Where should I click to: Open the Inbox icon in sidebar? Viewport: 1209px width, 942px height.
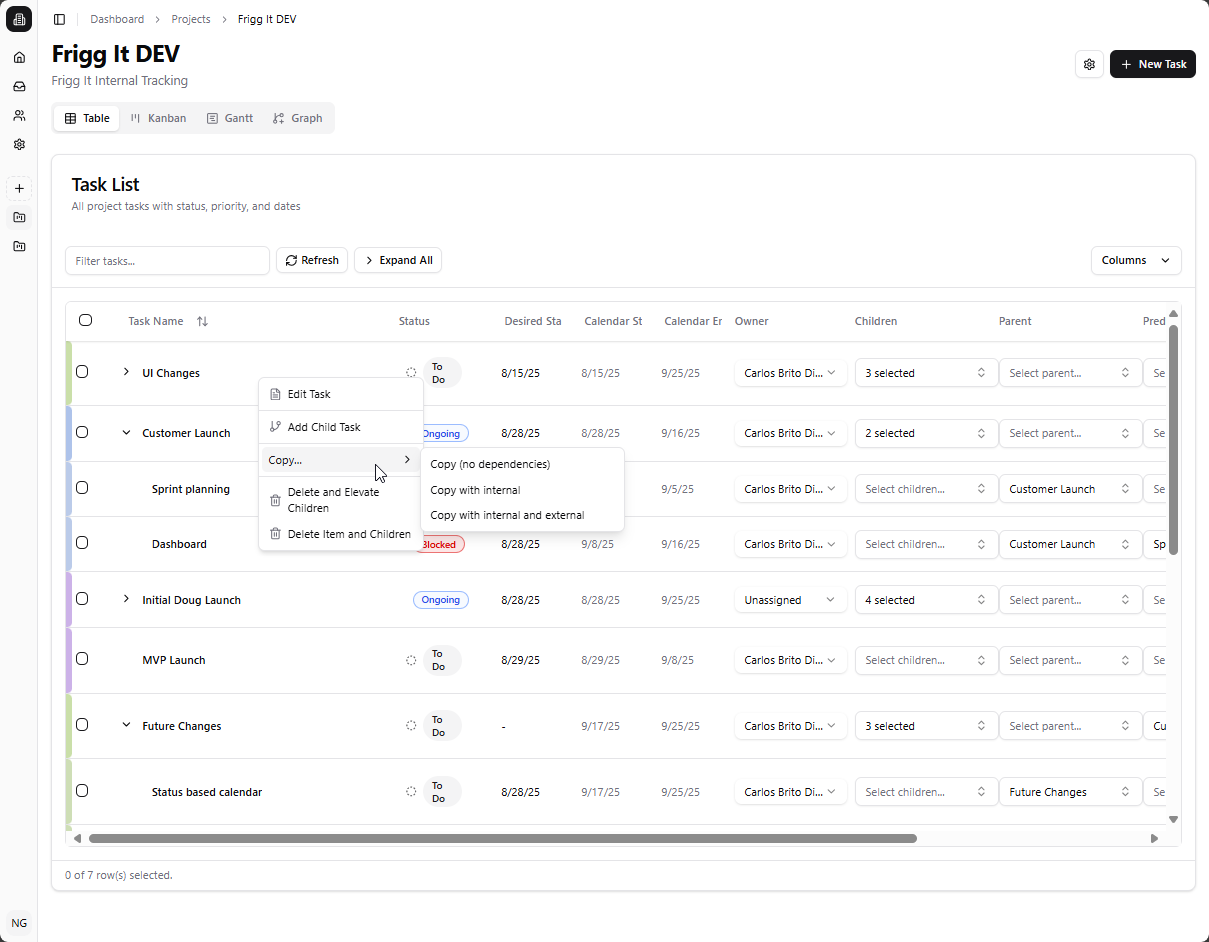[x=19, y=86]
